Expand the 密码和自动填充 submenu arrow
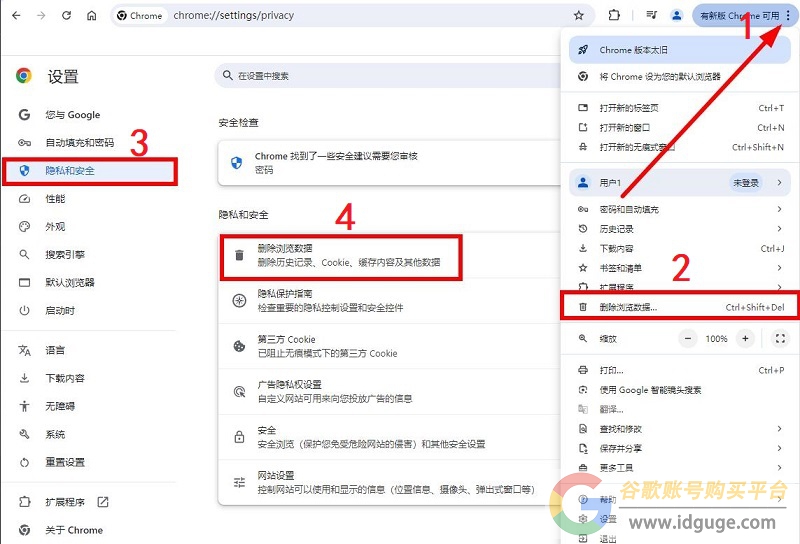This screenshot has width=800, height=544. [x=779, y=209]
